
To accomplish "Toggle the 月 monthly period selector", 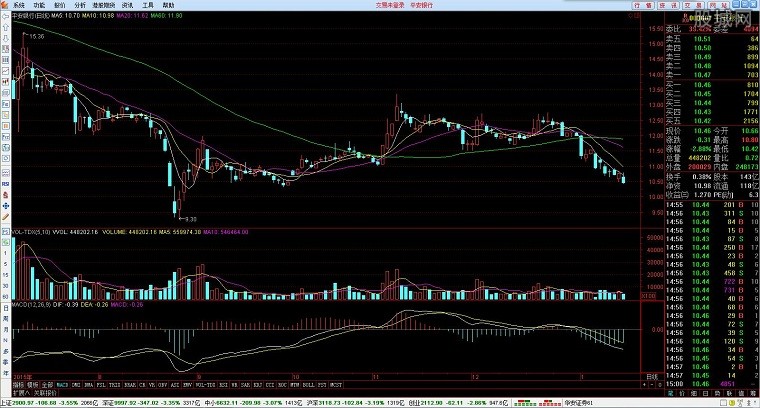I will tap(6, 330).
